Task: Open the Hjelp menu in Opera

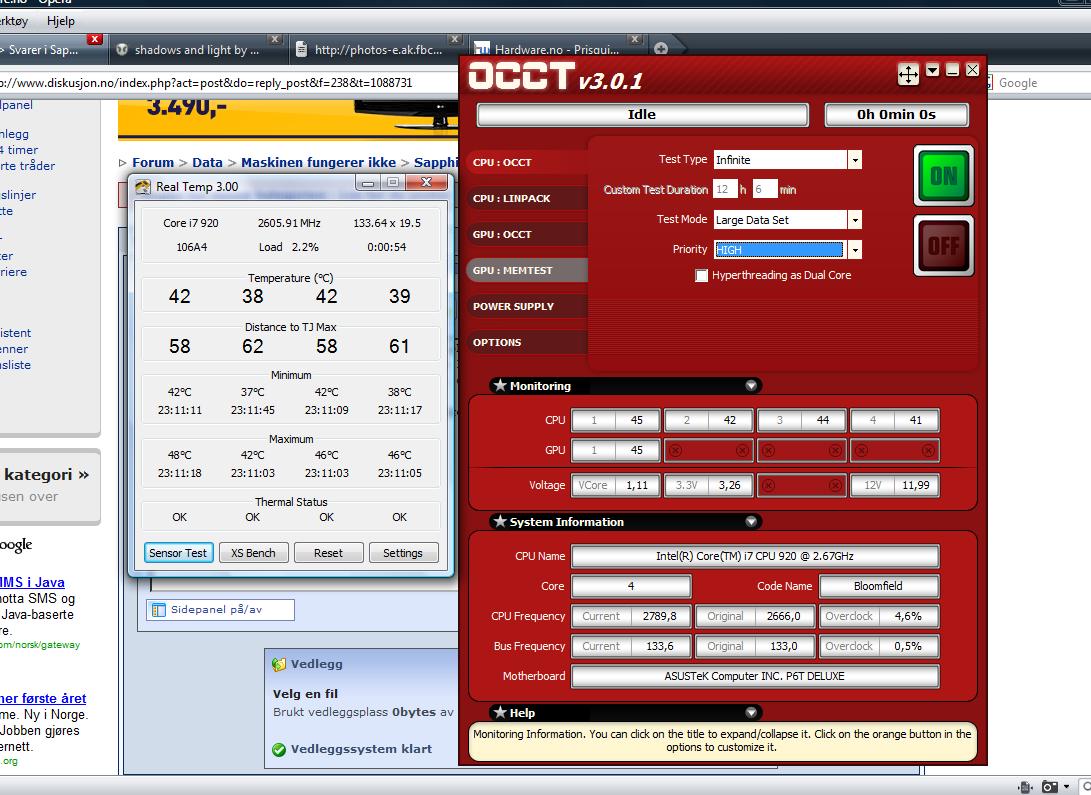Action: 61,21
